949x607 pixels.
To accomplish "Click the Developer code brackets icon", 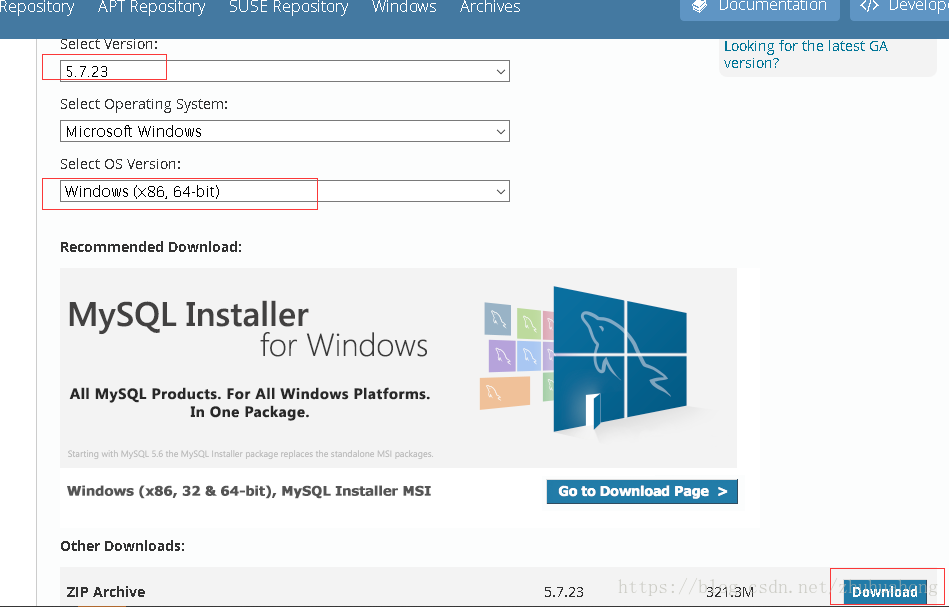I will point(869,6).
